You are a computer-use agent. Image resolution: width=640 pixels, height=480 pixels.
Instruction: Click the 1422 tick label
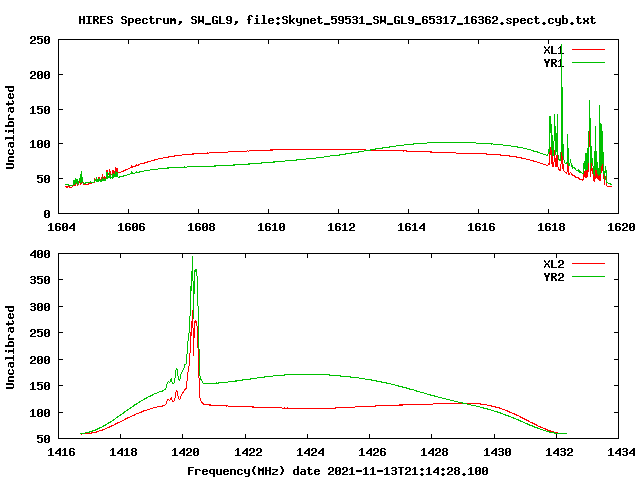(248, 452)
